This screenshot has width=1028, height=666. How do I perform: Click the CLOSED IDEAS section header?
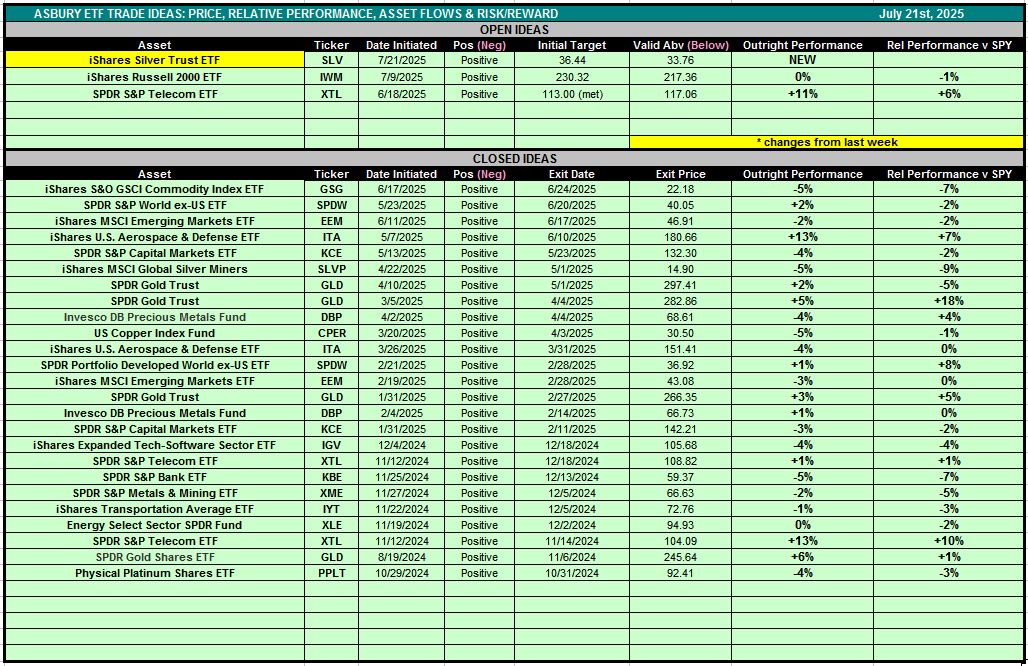pyautogui.click(x=514, y=159)
